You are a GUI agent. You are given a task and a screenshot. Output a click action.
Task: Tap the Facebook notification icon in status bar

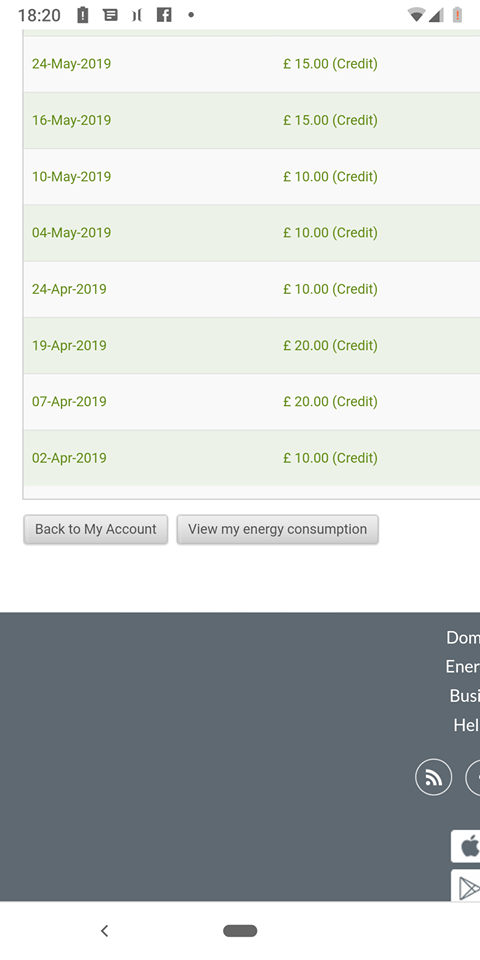pos(163,15)
